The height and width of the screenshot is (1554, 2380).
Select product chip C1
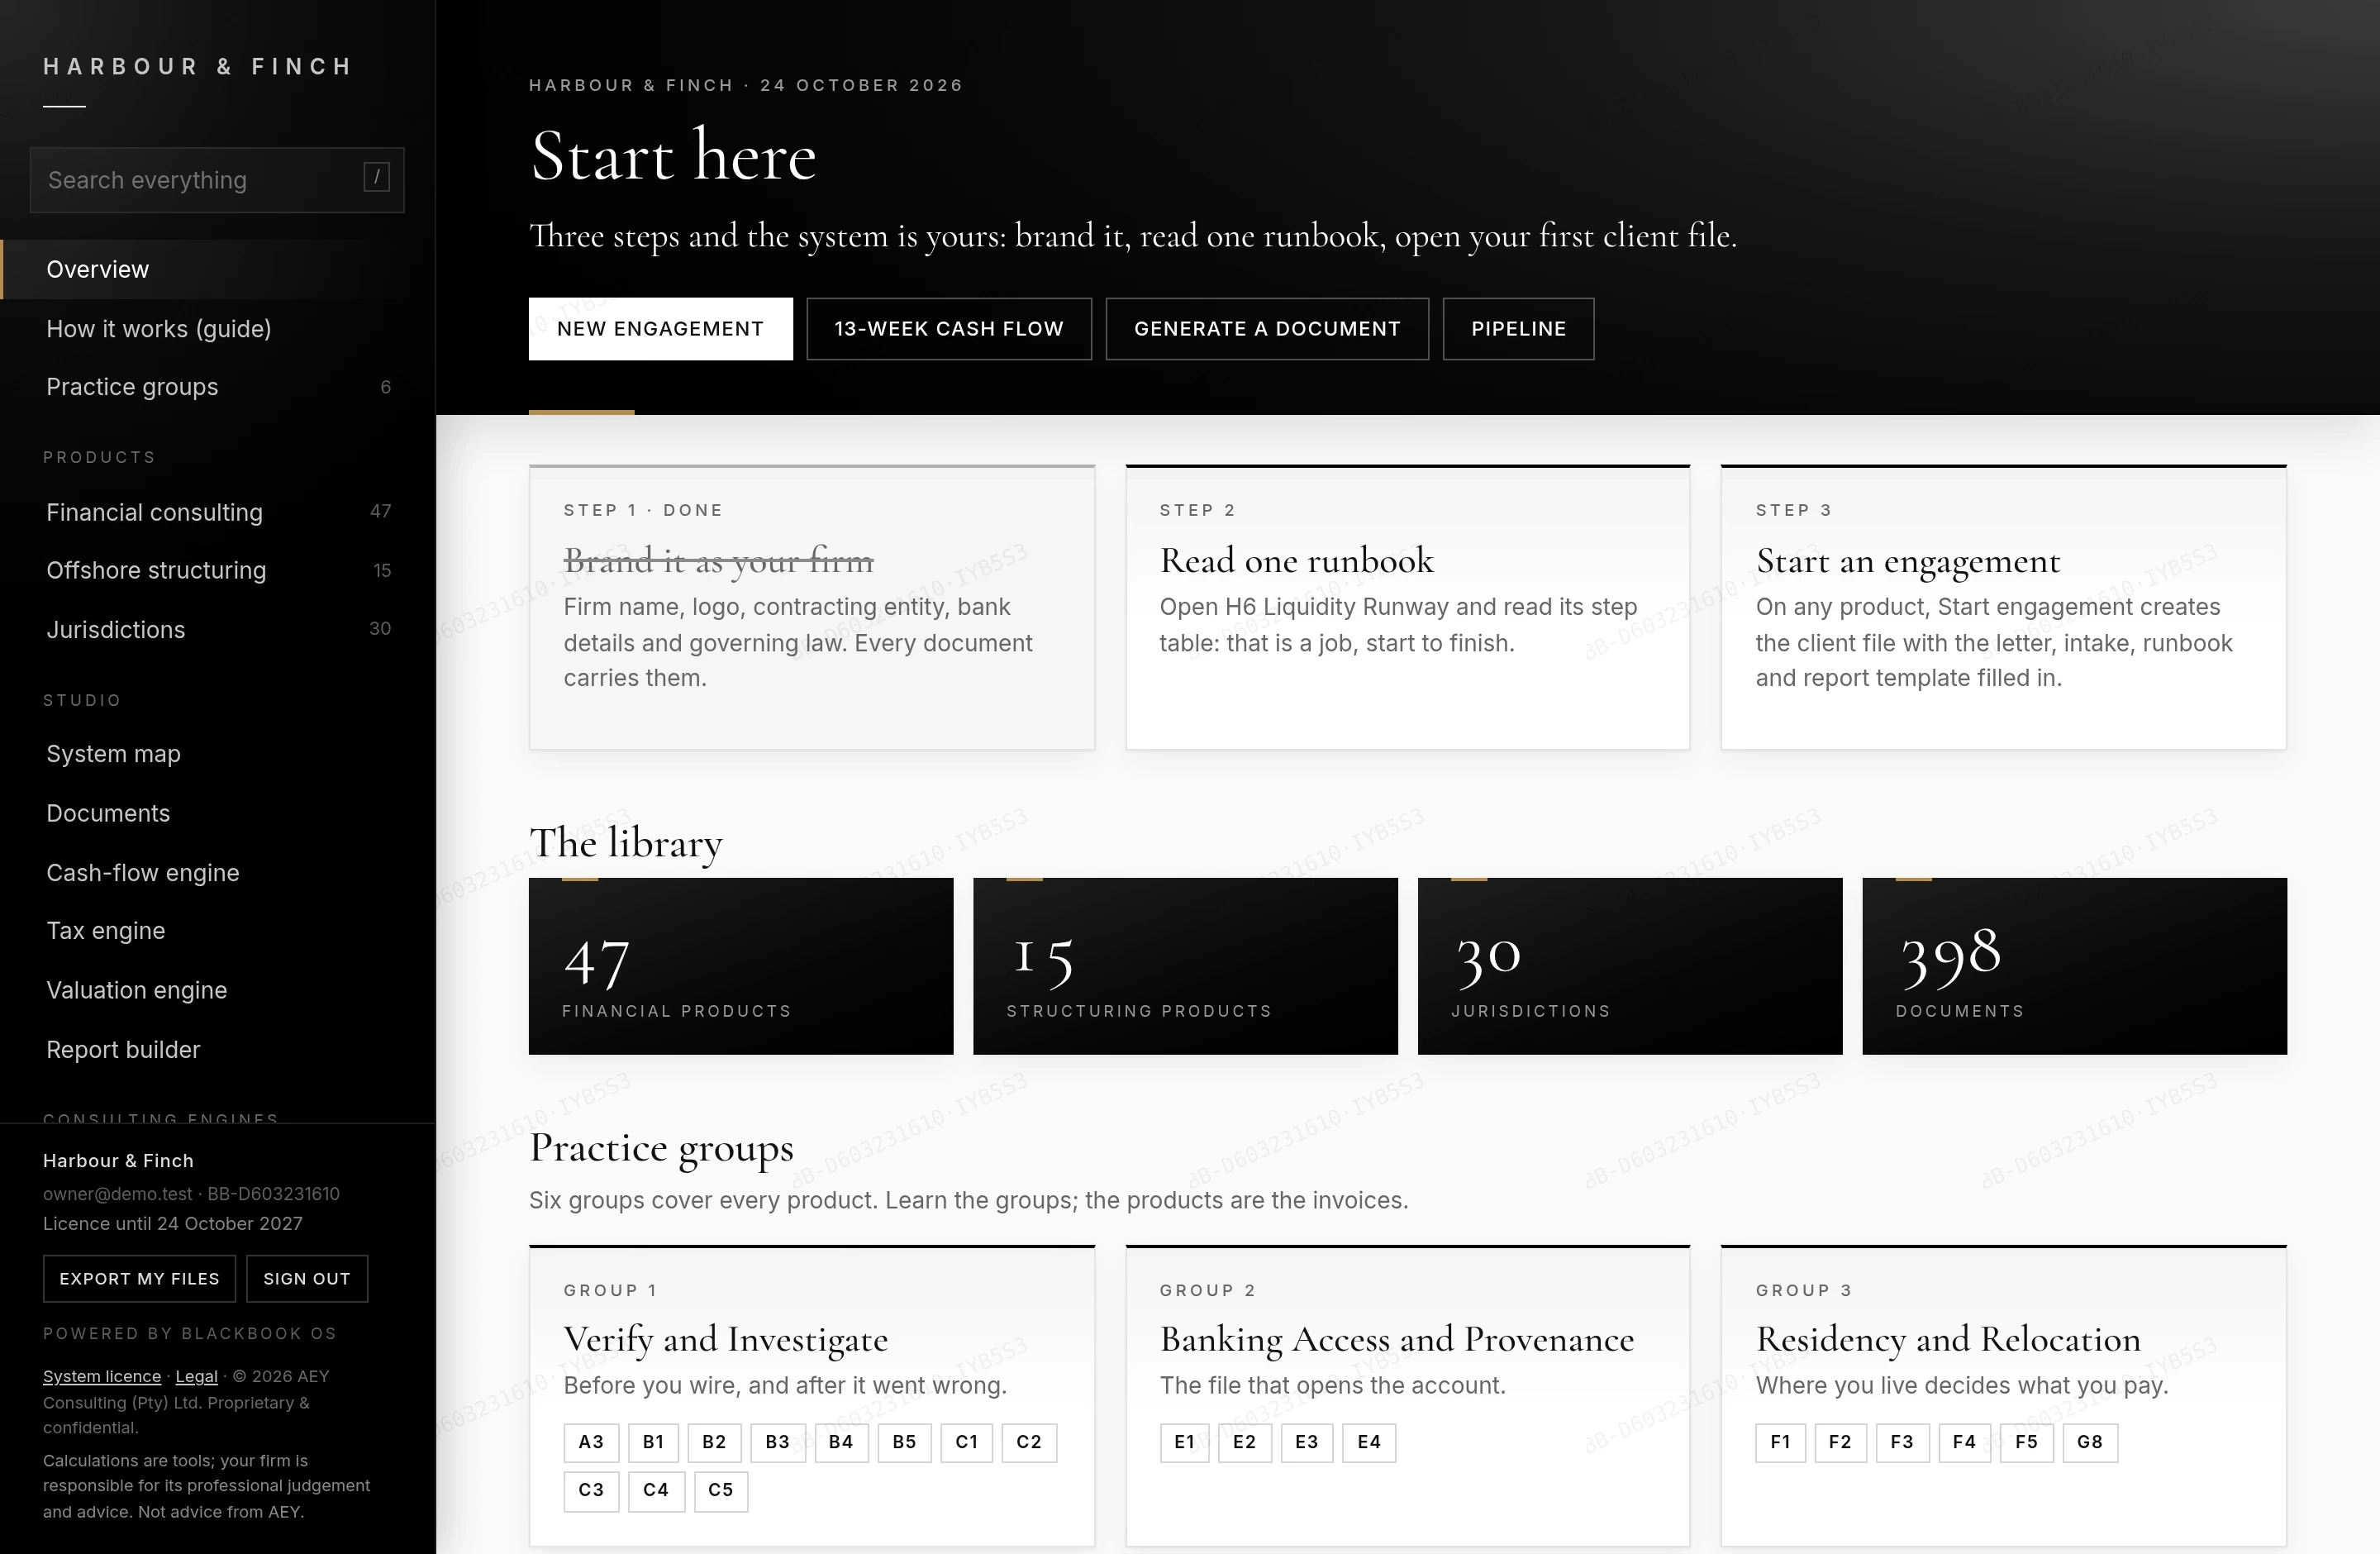pyautogui.click(x=966, y=1442)
